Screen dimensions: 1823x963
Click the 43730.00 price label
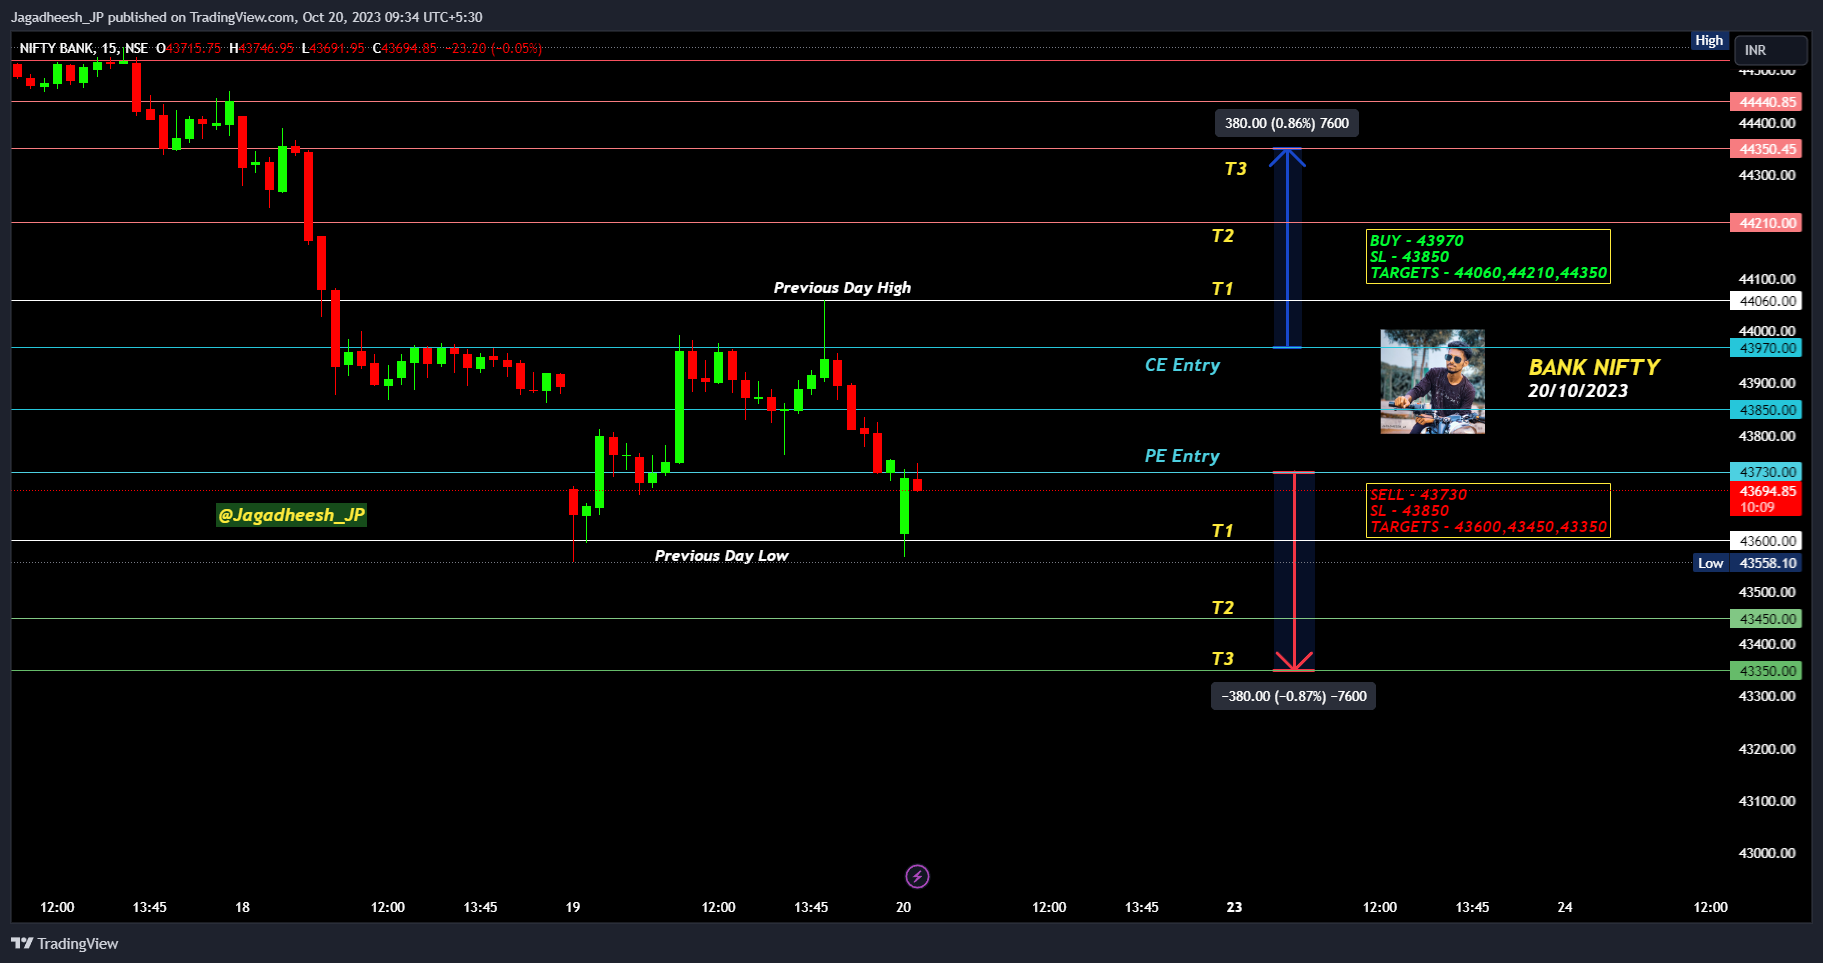point(1766,472)
